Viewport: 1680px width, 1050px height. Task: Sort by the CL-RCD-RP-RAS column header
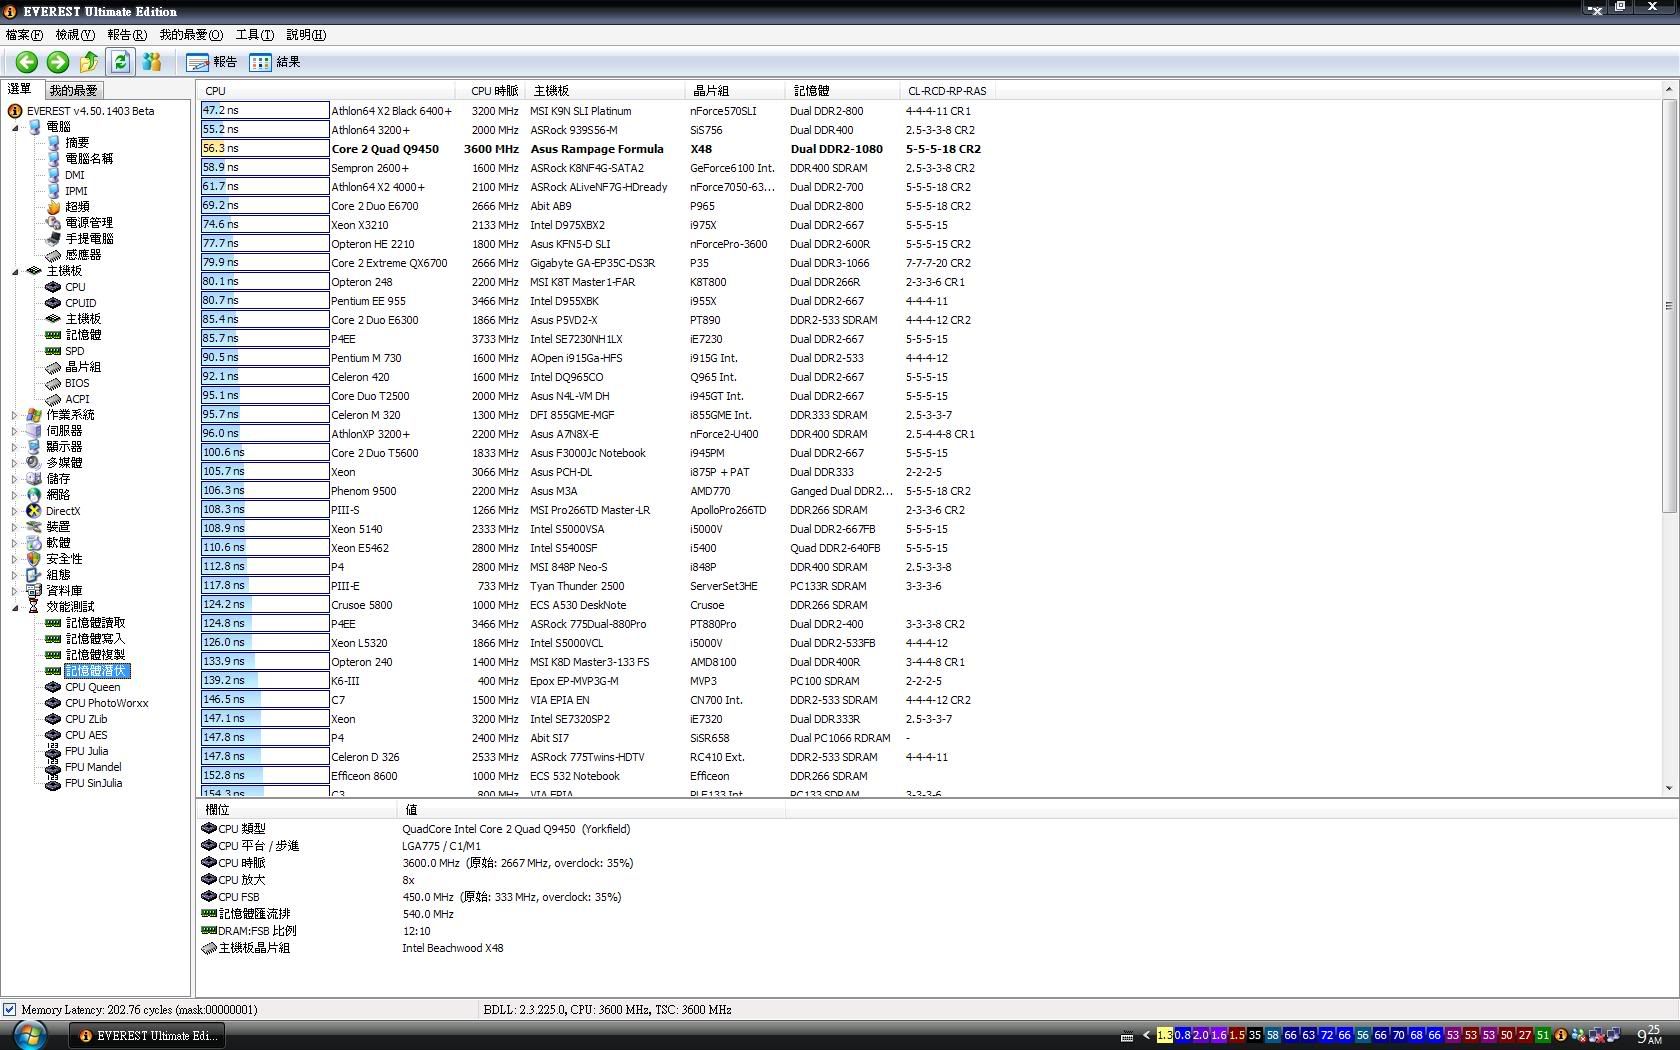coord(947,91)
